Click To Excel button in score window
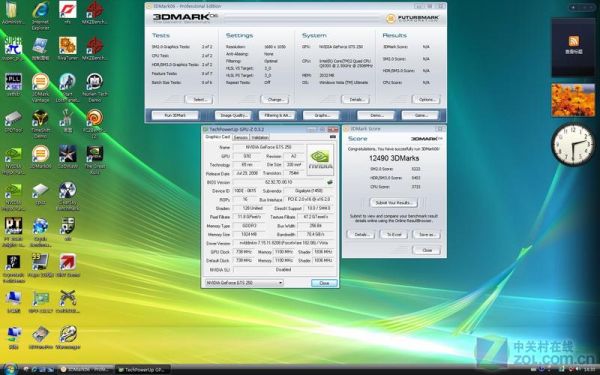 coord(394,234)
